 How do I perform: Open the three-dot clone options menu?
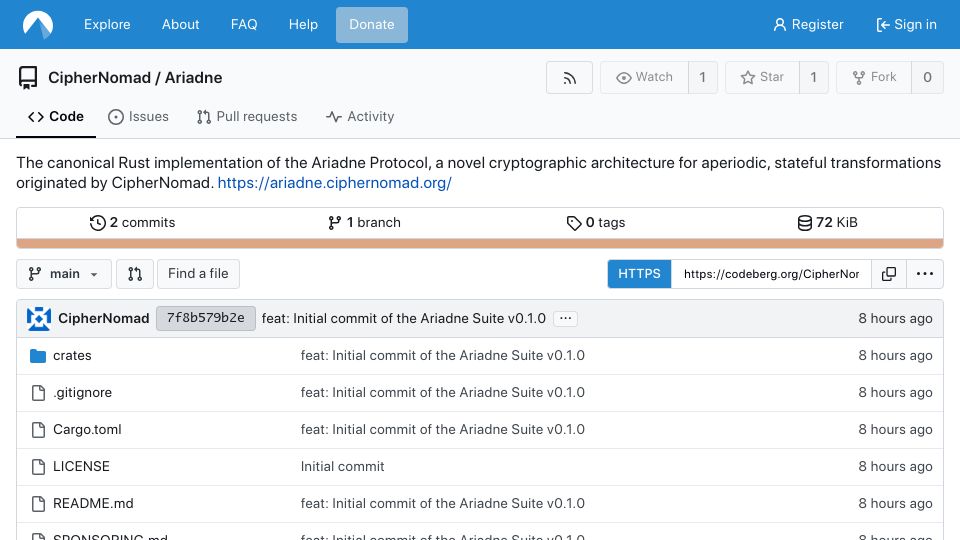[924, 274]
